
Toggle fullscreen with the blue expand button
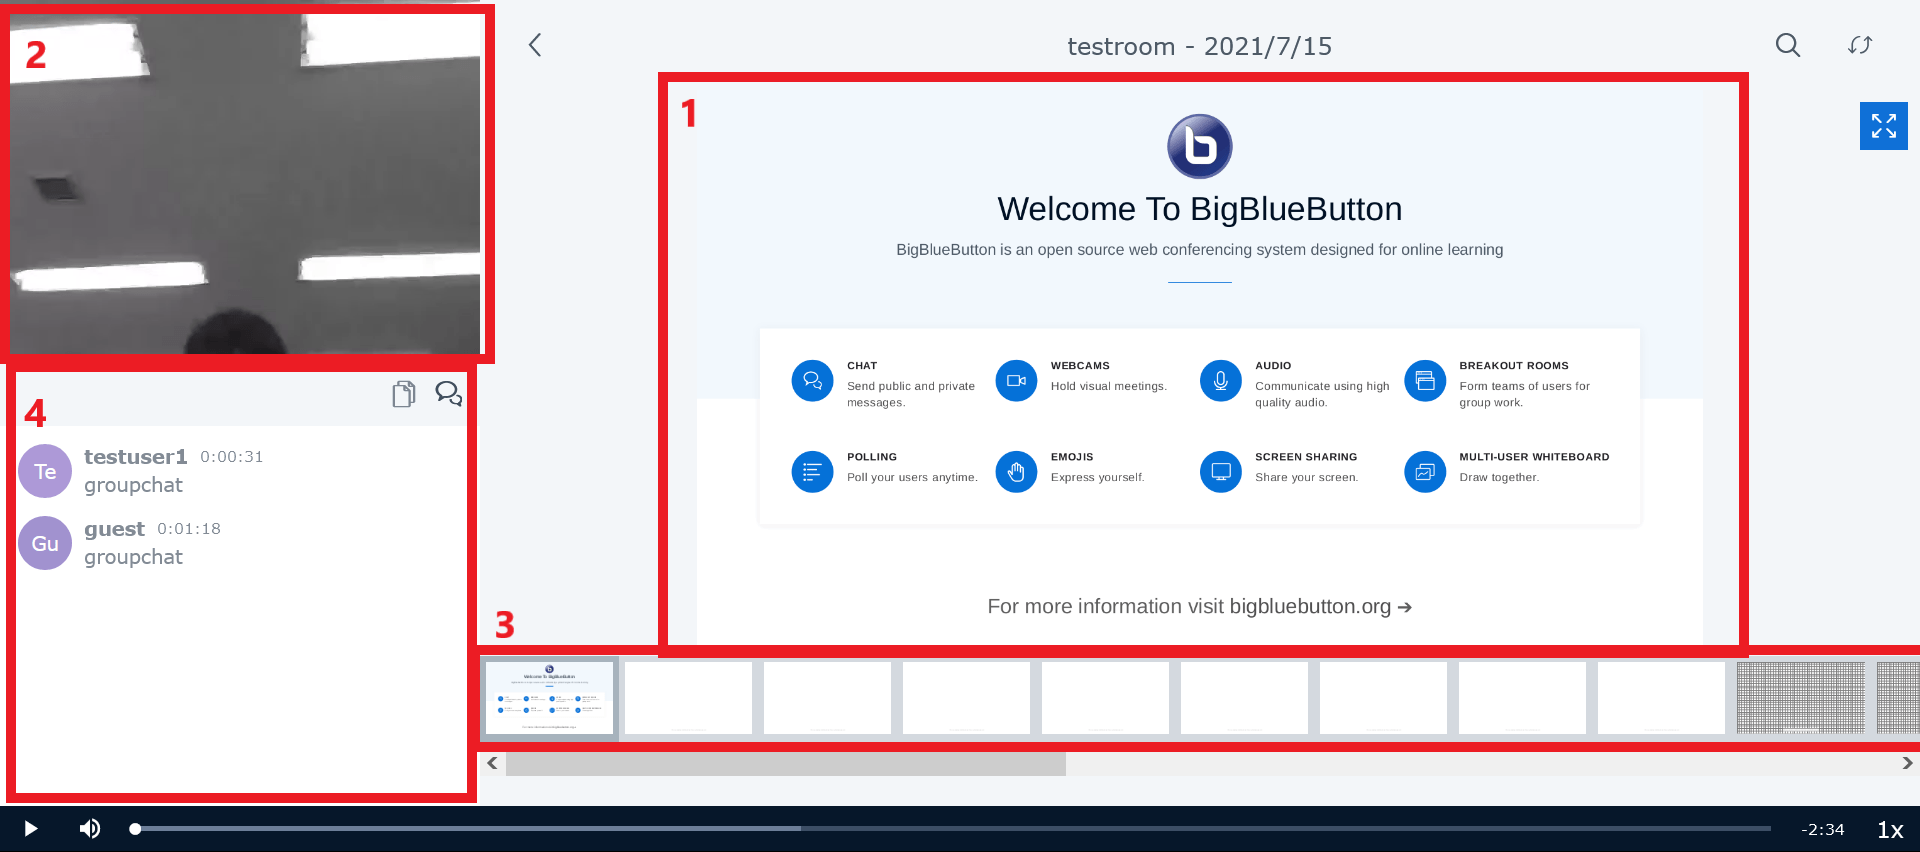[1884, 126]
